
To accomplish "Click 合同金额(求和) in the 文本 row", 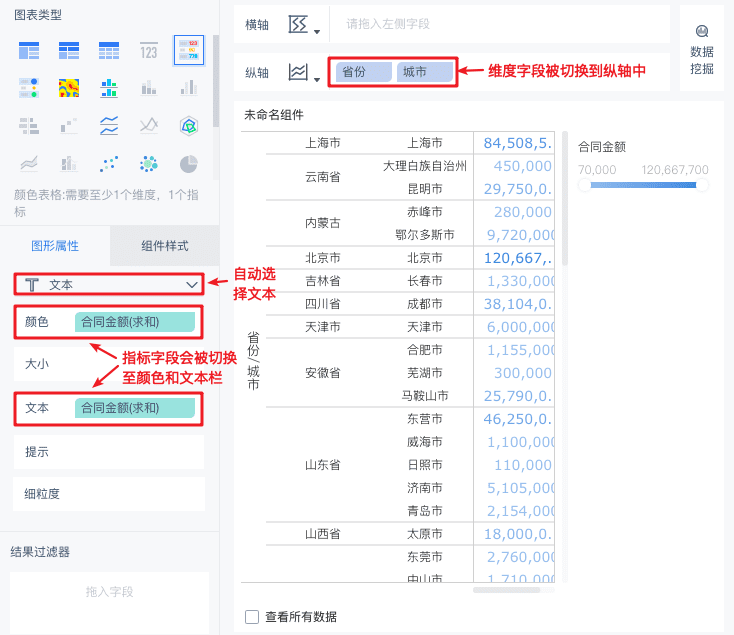I will point(135,408).
